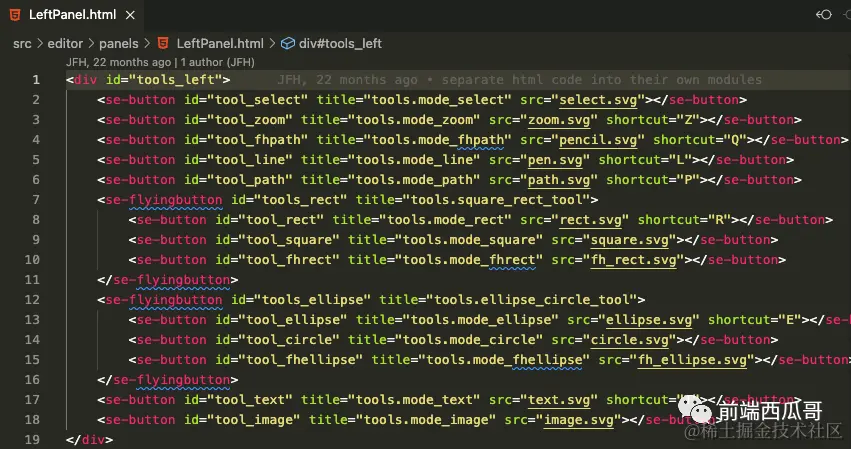Click the tools.mode_zoom title value
Screen dimensions: 851x449
pyautogui.click(x=414, y=120)
